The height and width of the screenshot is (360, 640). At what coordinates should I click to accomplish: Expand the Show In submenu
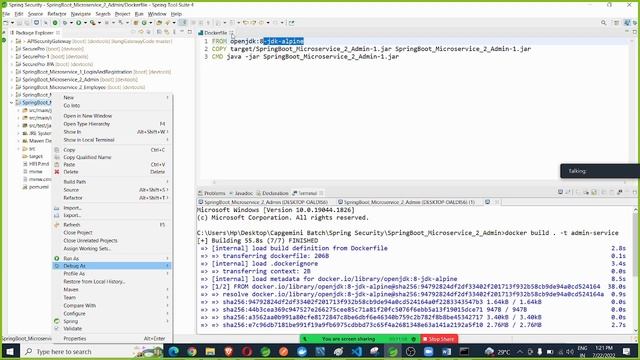tap(167, 132)
